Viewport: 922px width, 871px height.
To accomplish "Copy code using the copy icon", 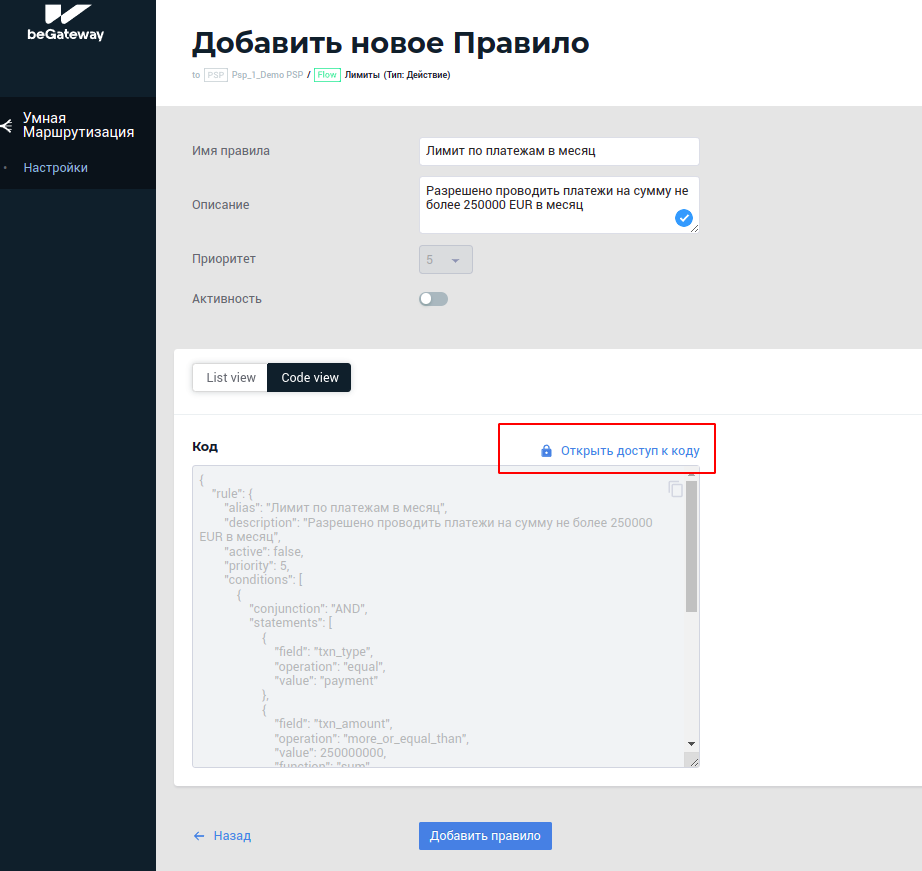I will click(x=676, y=489).
